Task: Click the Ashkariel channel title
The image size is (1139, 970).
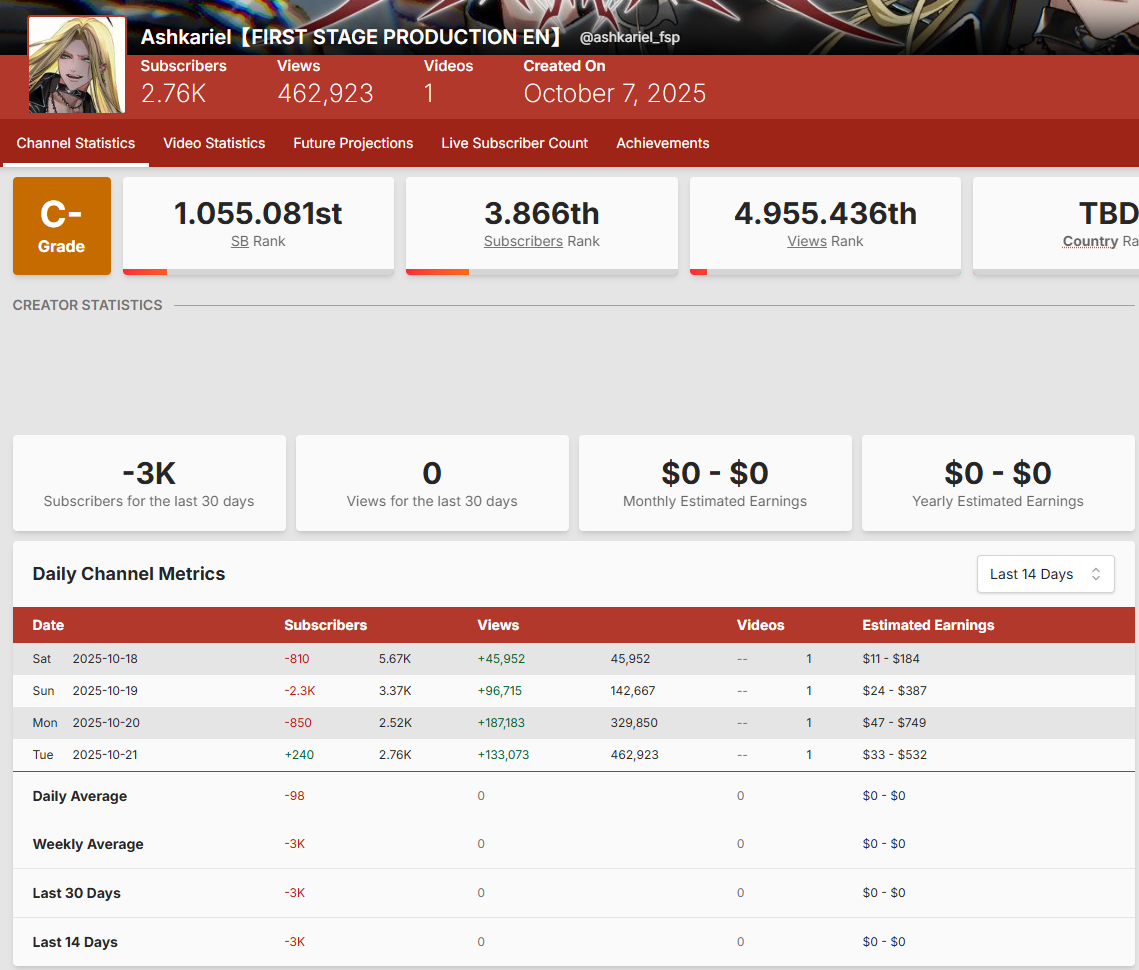Action: pos(351,37)
